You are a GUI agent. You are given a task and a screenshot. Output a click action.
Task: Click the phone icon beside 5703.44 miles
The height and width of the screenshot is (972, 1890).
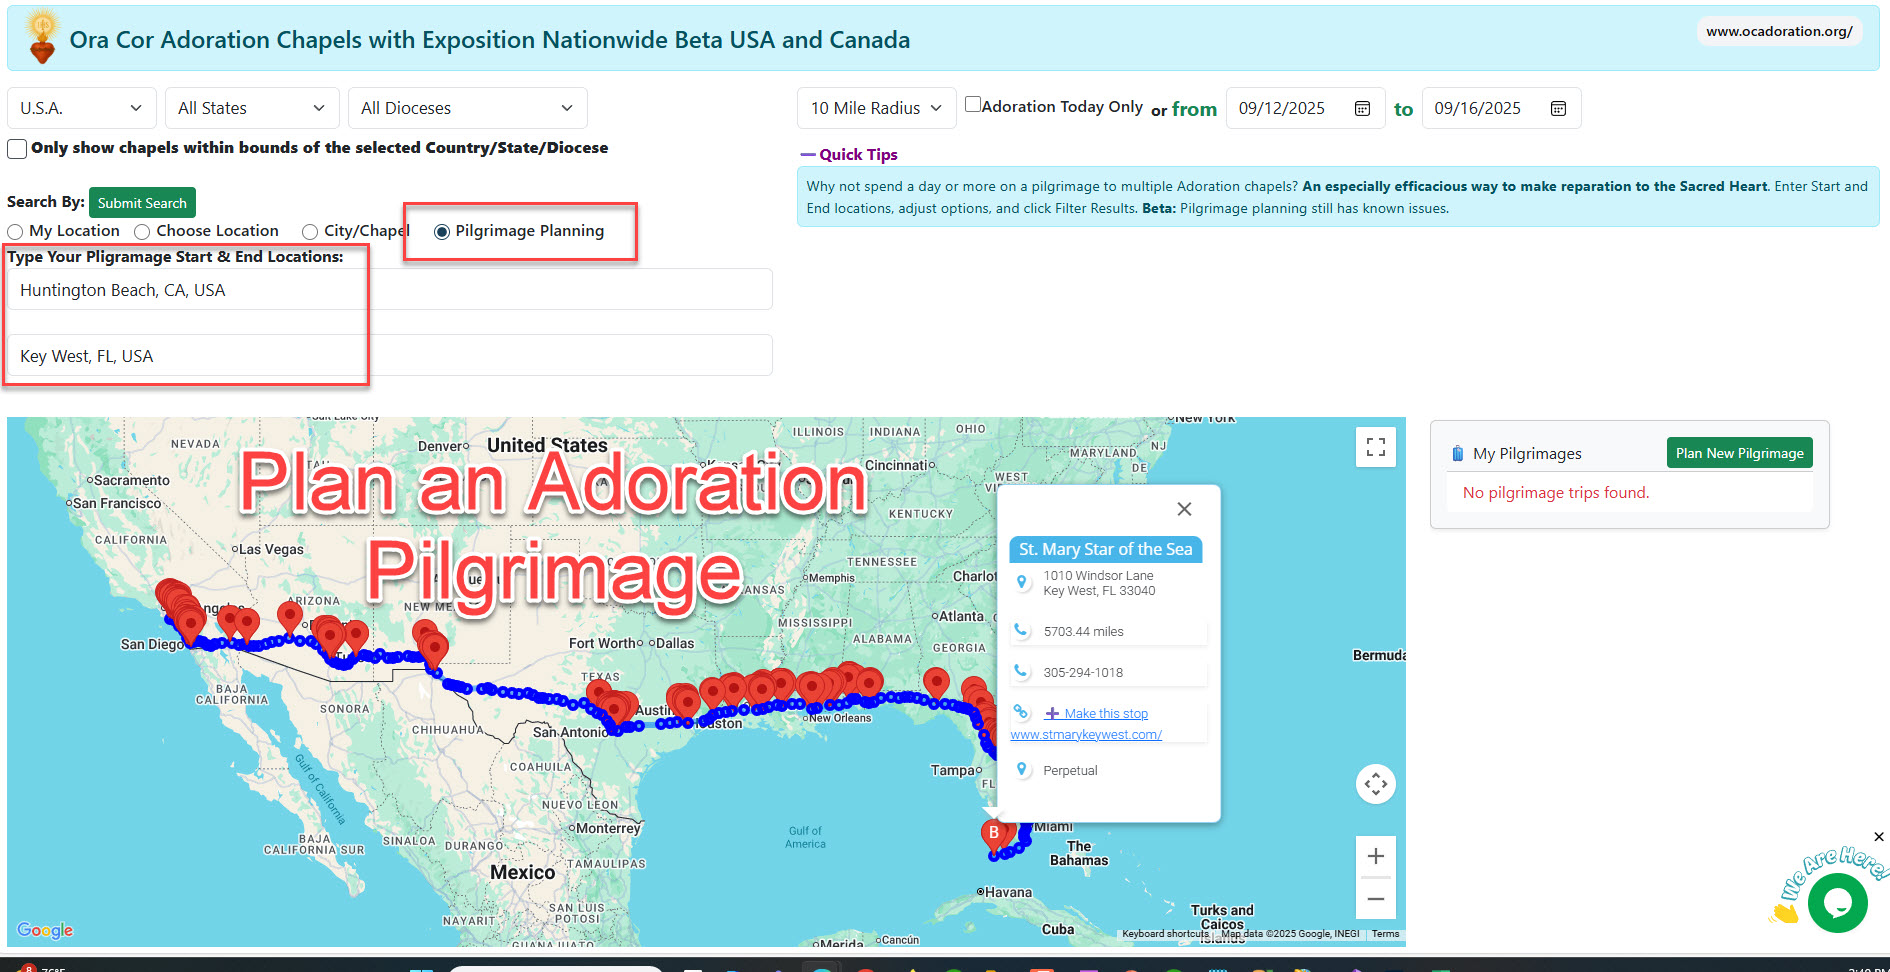(1021, 630)
